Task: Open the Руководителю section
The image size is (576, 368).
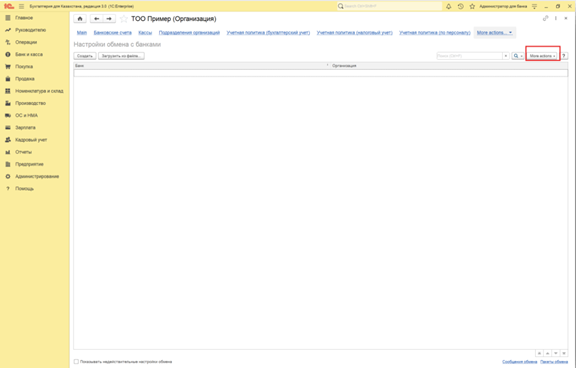Action: pyautogui.click(x=30, y=30)
